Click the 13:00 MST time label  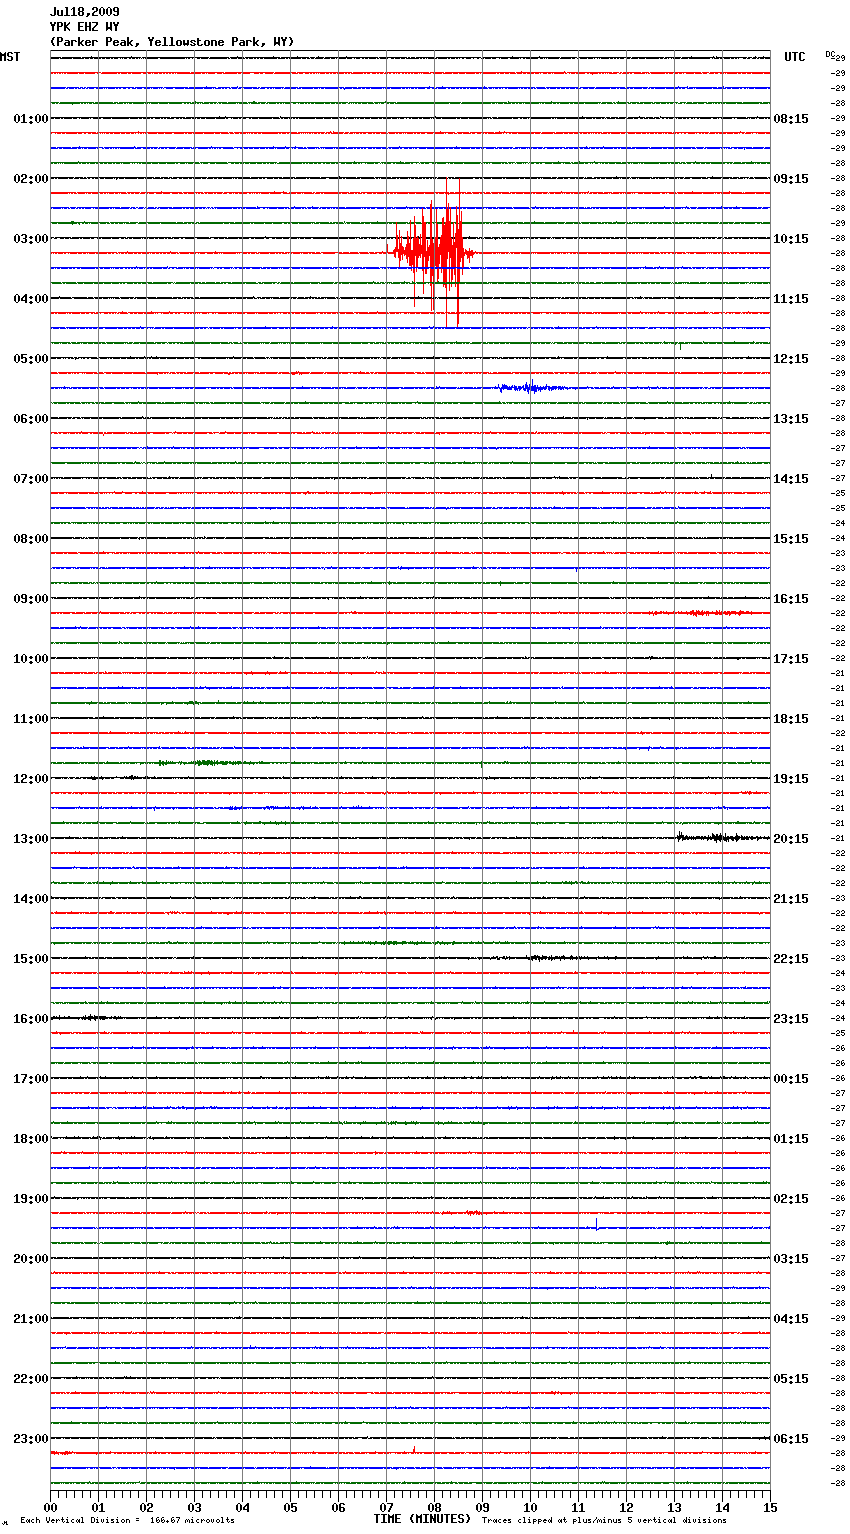click(x=31, y=839)
